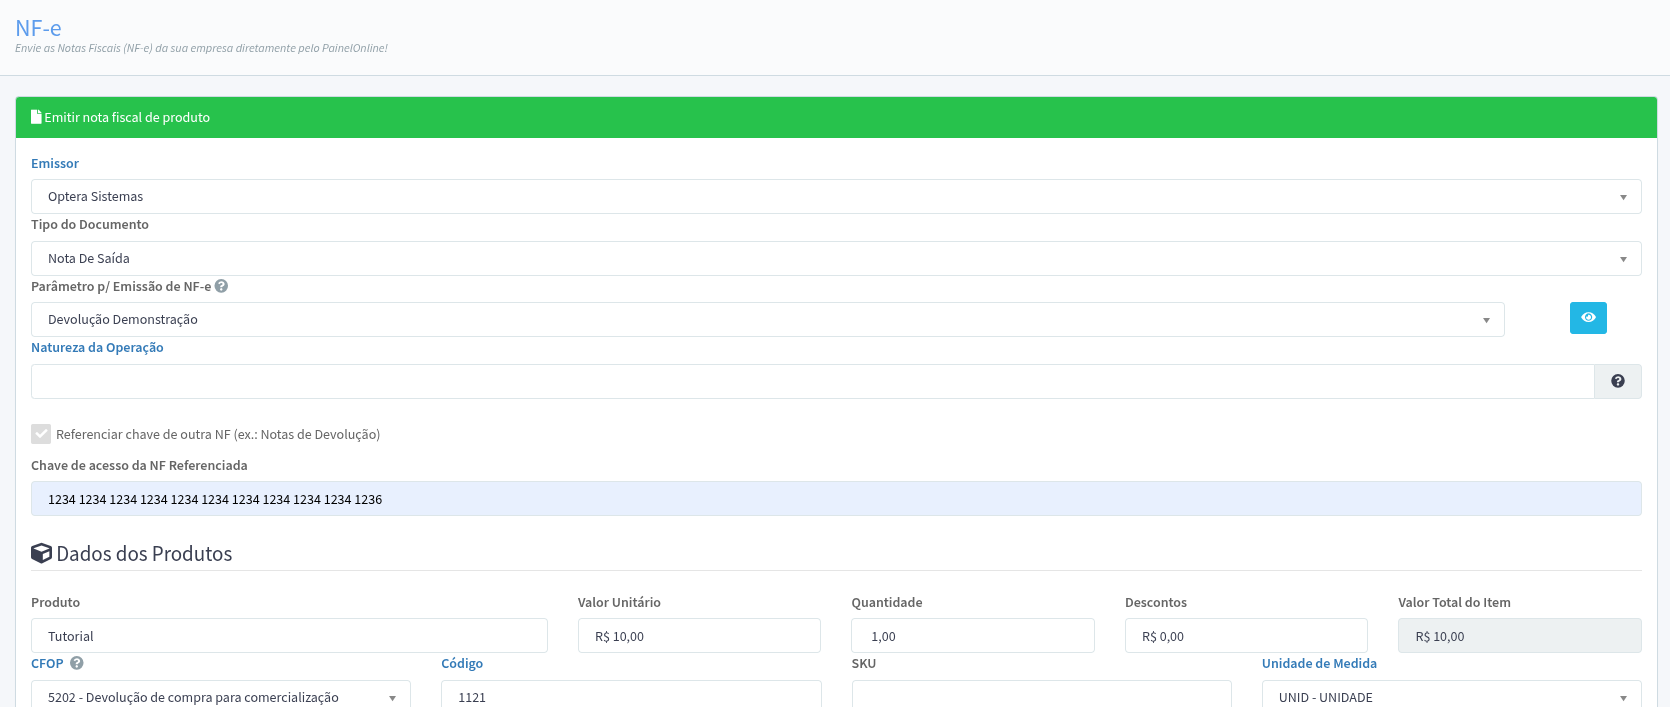The image size is (1670, 707).
Task: Click the Unidade de Medida label link
Action: 1318,664
